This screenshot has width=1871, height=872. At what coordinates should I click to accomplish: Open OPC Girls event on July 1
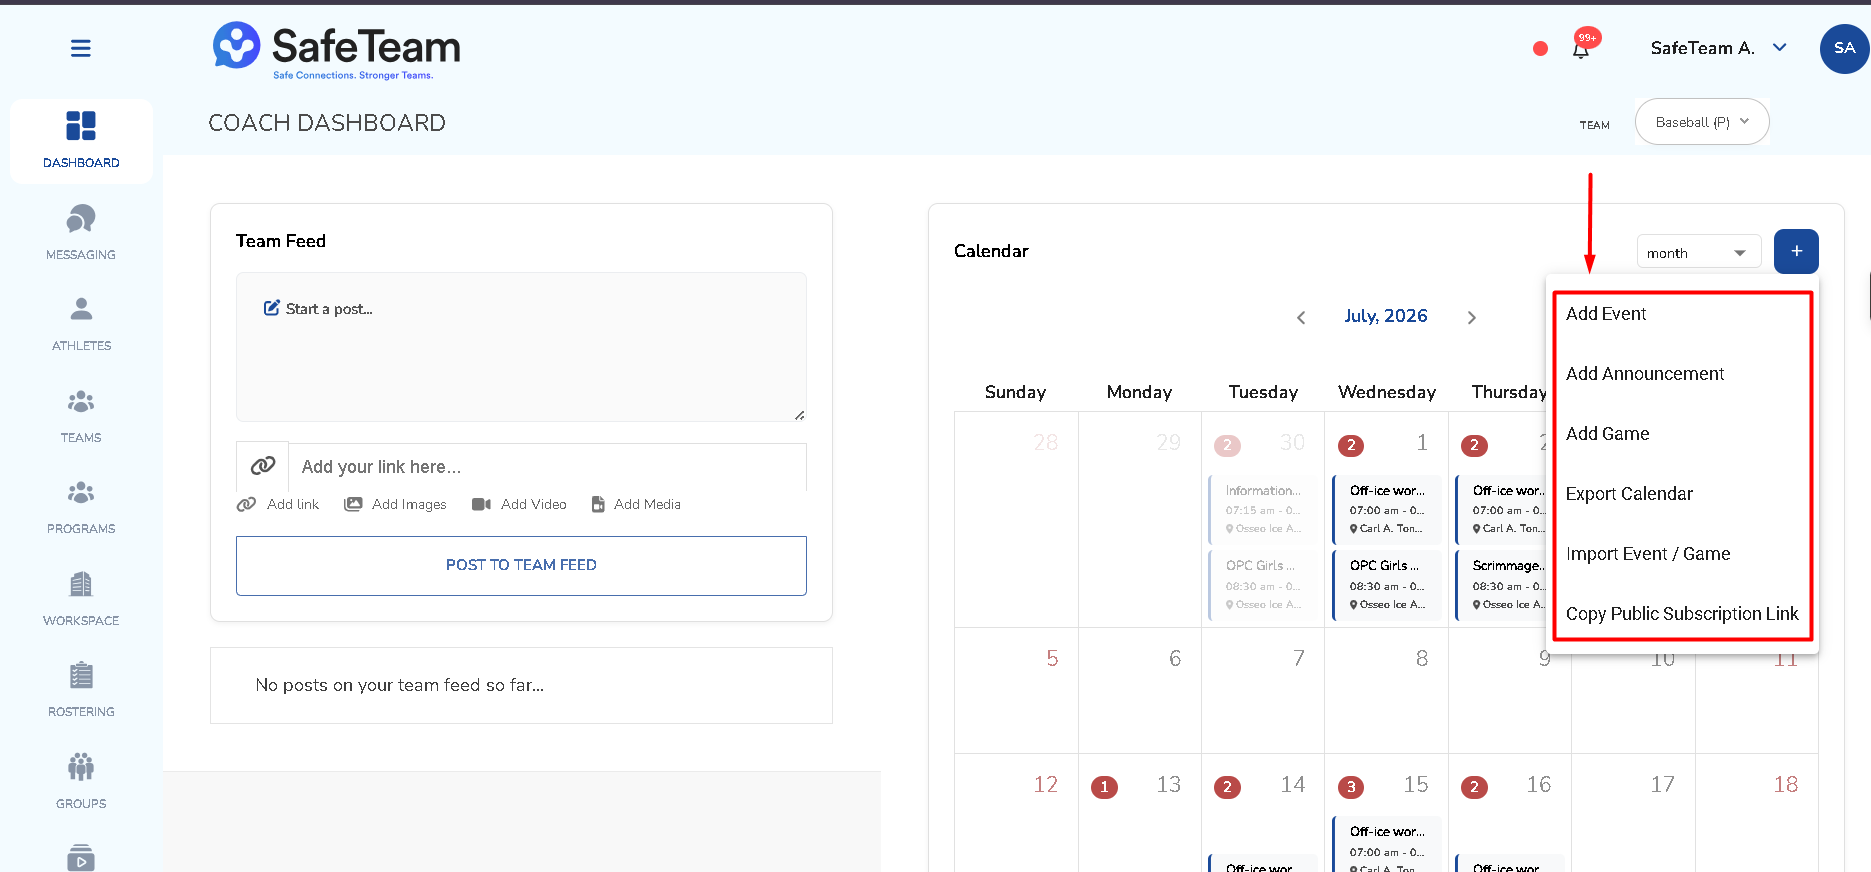pos(1387,585)
